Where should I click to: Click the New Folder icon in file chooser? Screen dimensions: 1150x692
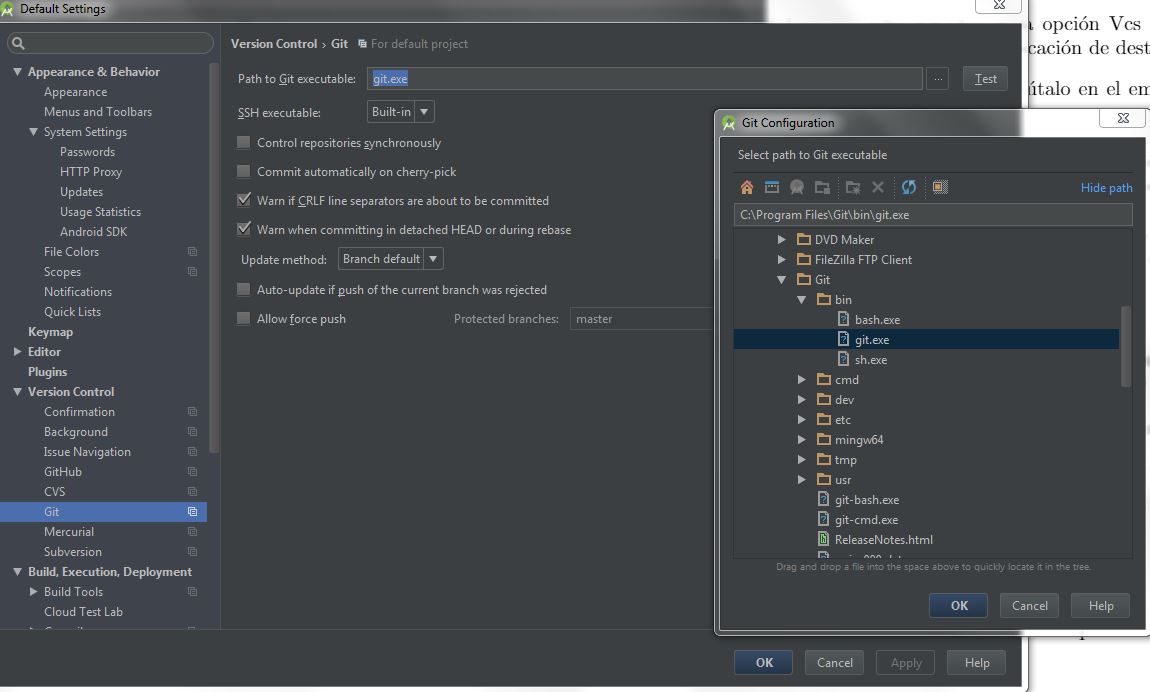coord(852,187)
